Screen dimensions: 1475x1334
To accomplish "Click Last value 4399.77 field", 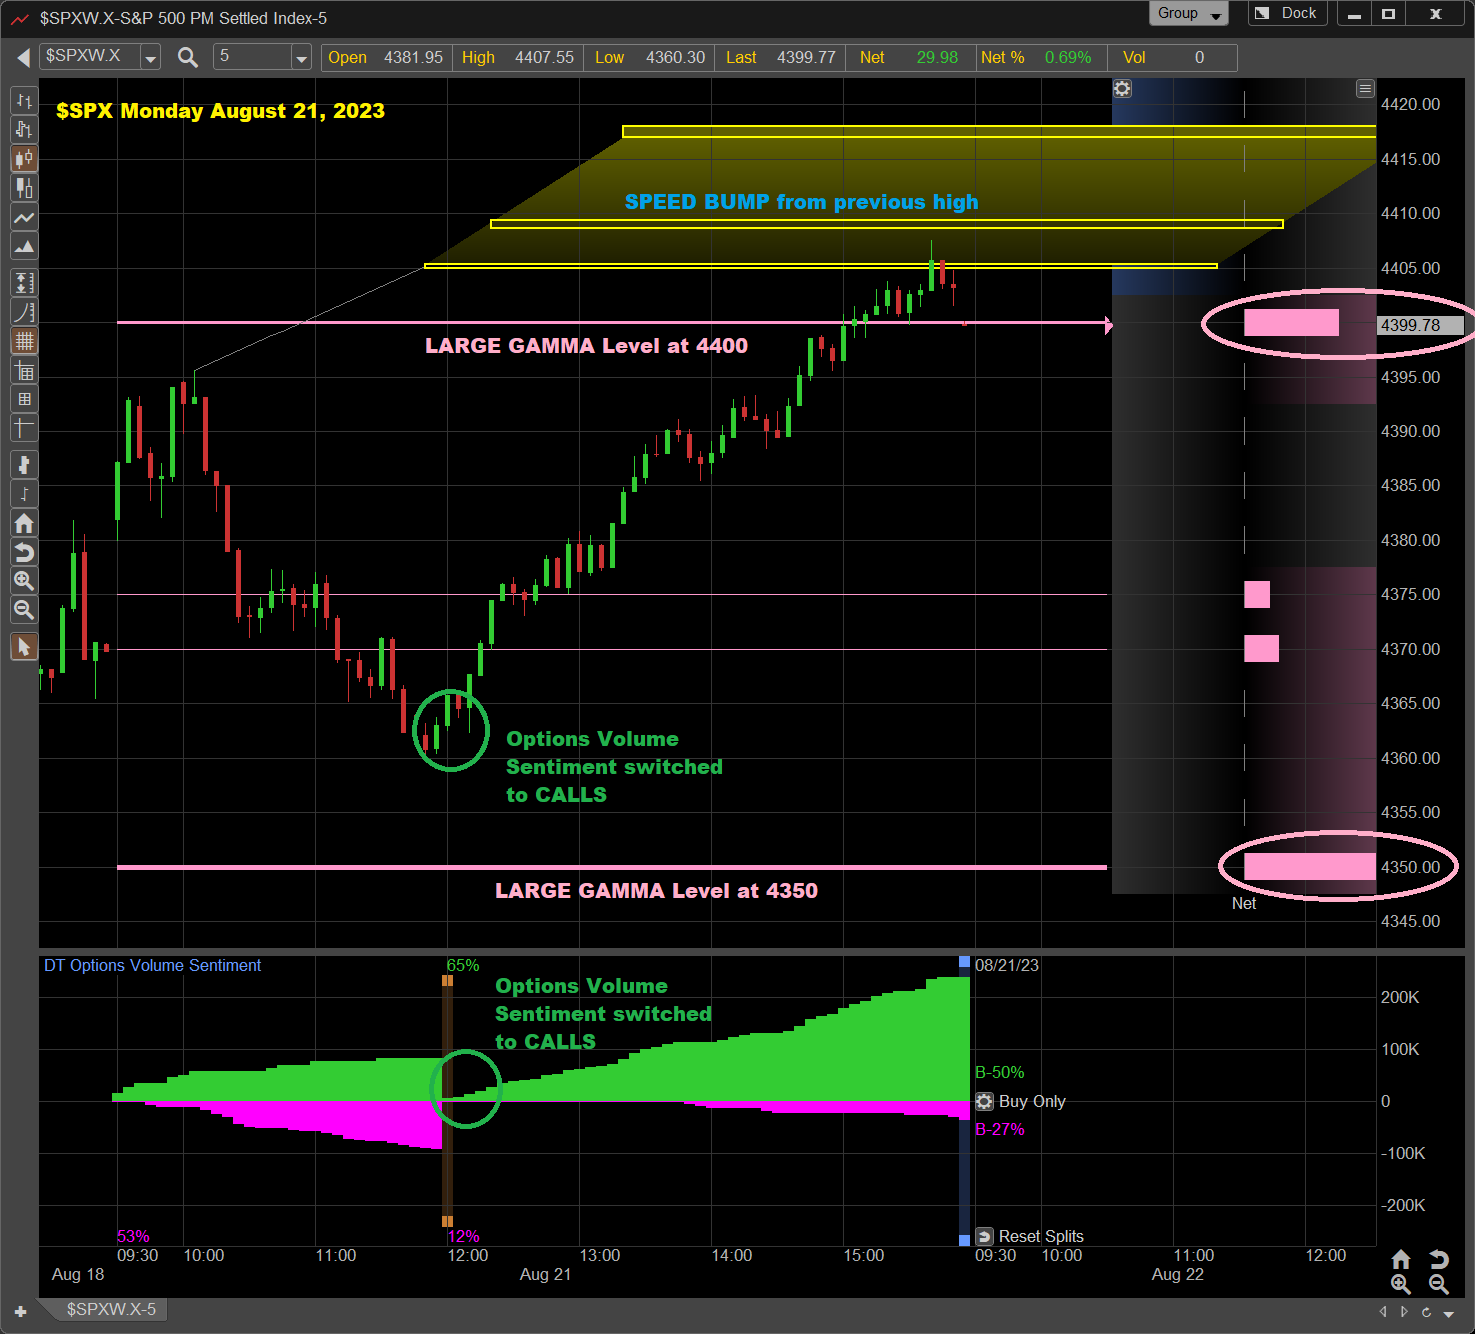I will coord(781,57).
